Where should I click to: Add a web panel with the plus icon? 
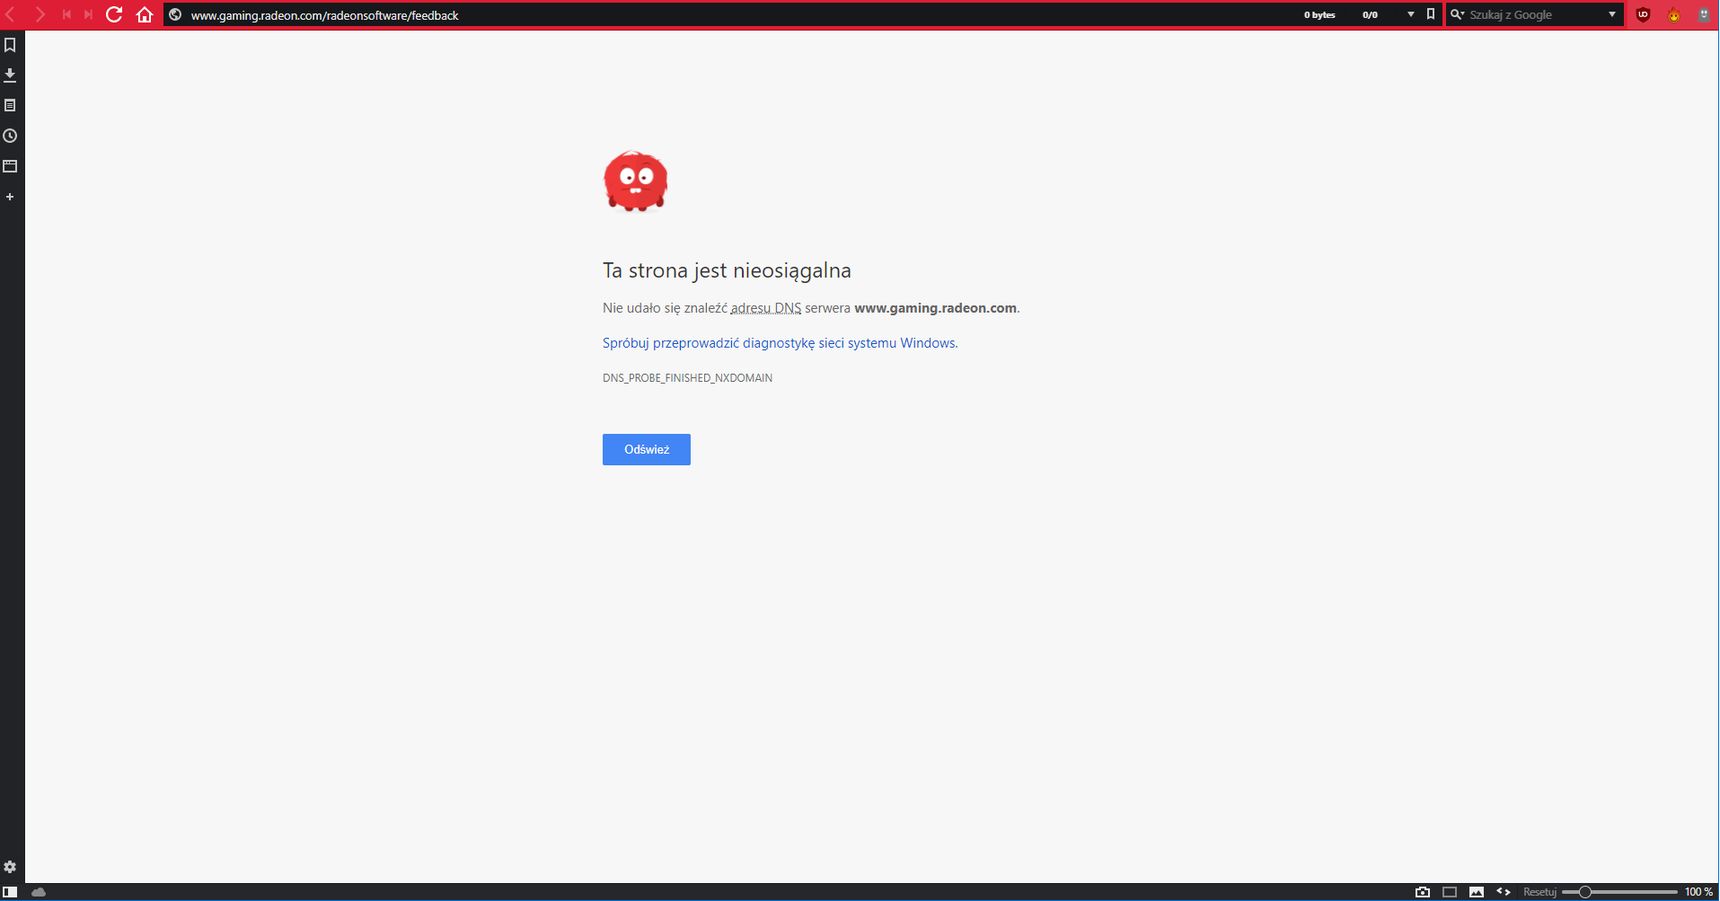[x=10, y=197]
